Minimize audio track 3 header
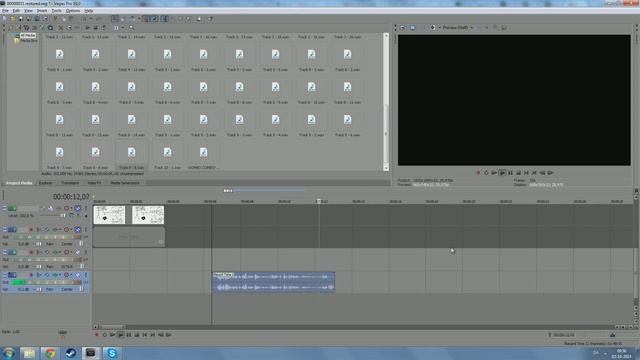 click(4, 252)
